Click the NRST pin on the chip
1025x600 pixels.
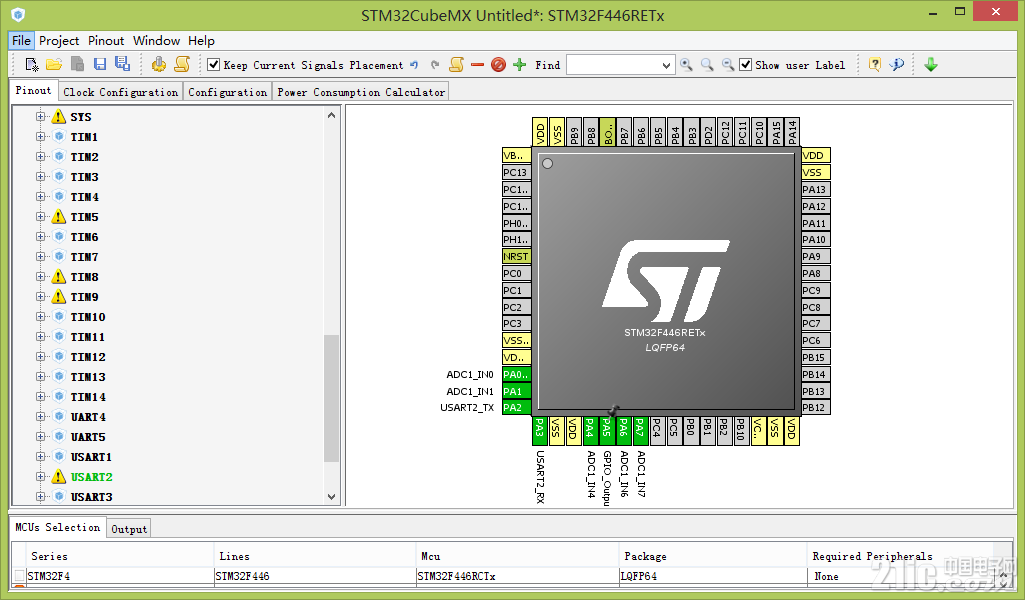point(516,256)
